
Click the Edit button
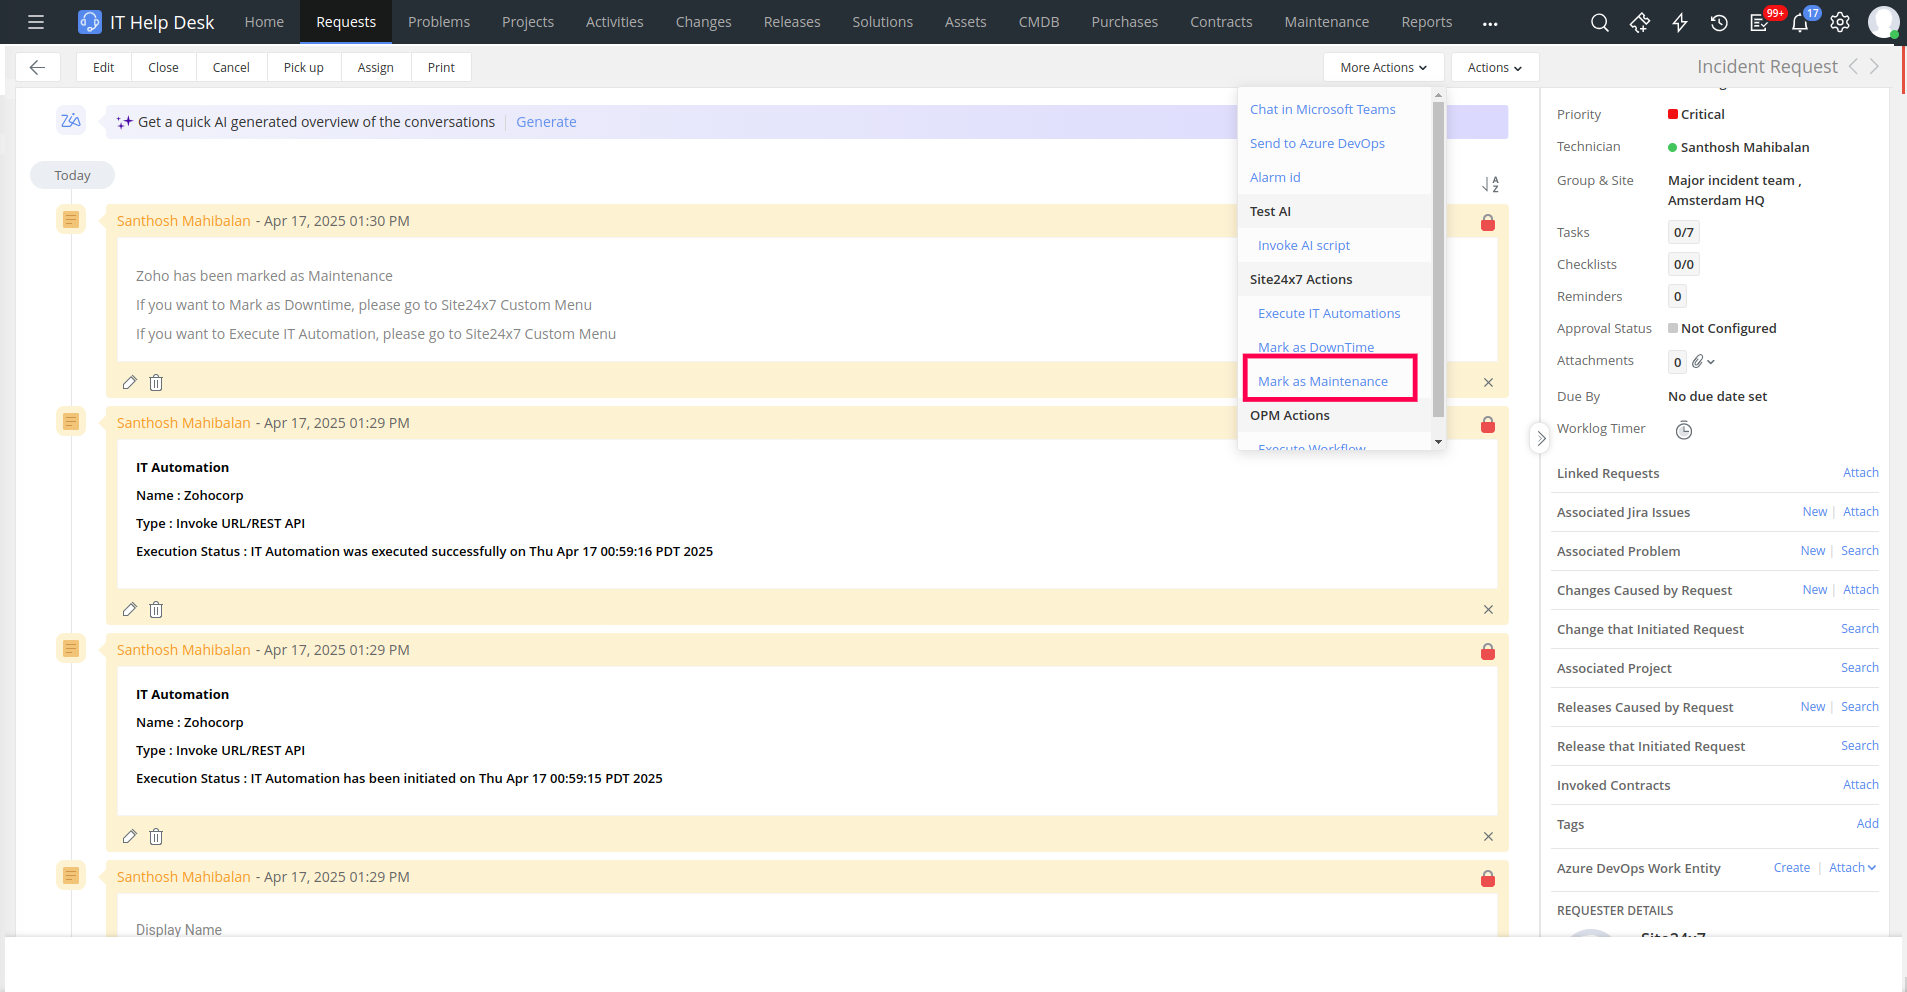[x=104, y=67]
